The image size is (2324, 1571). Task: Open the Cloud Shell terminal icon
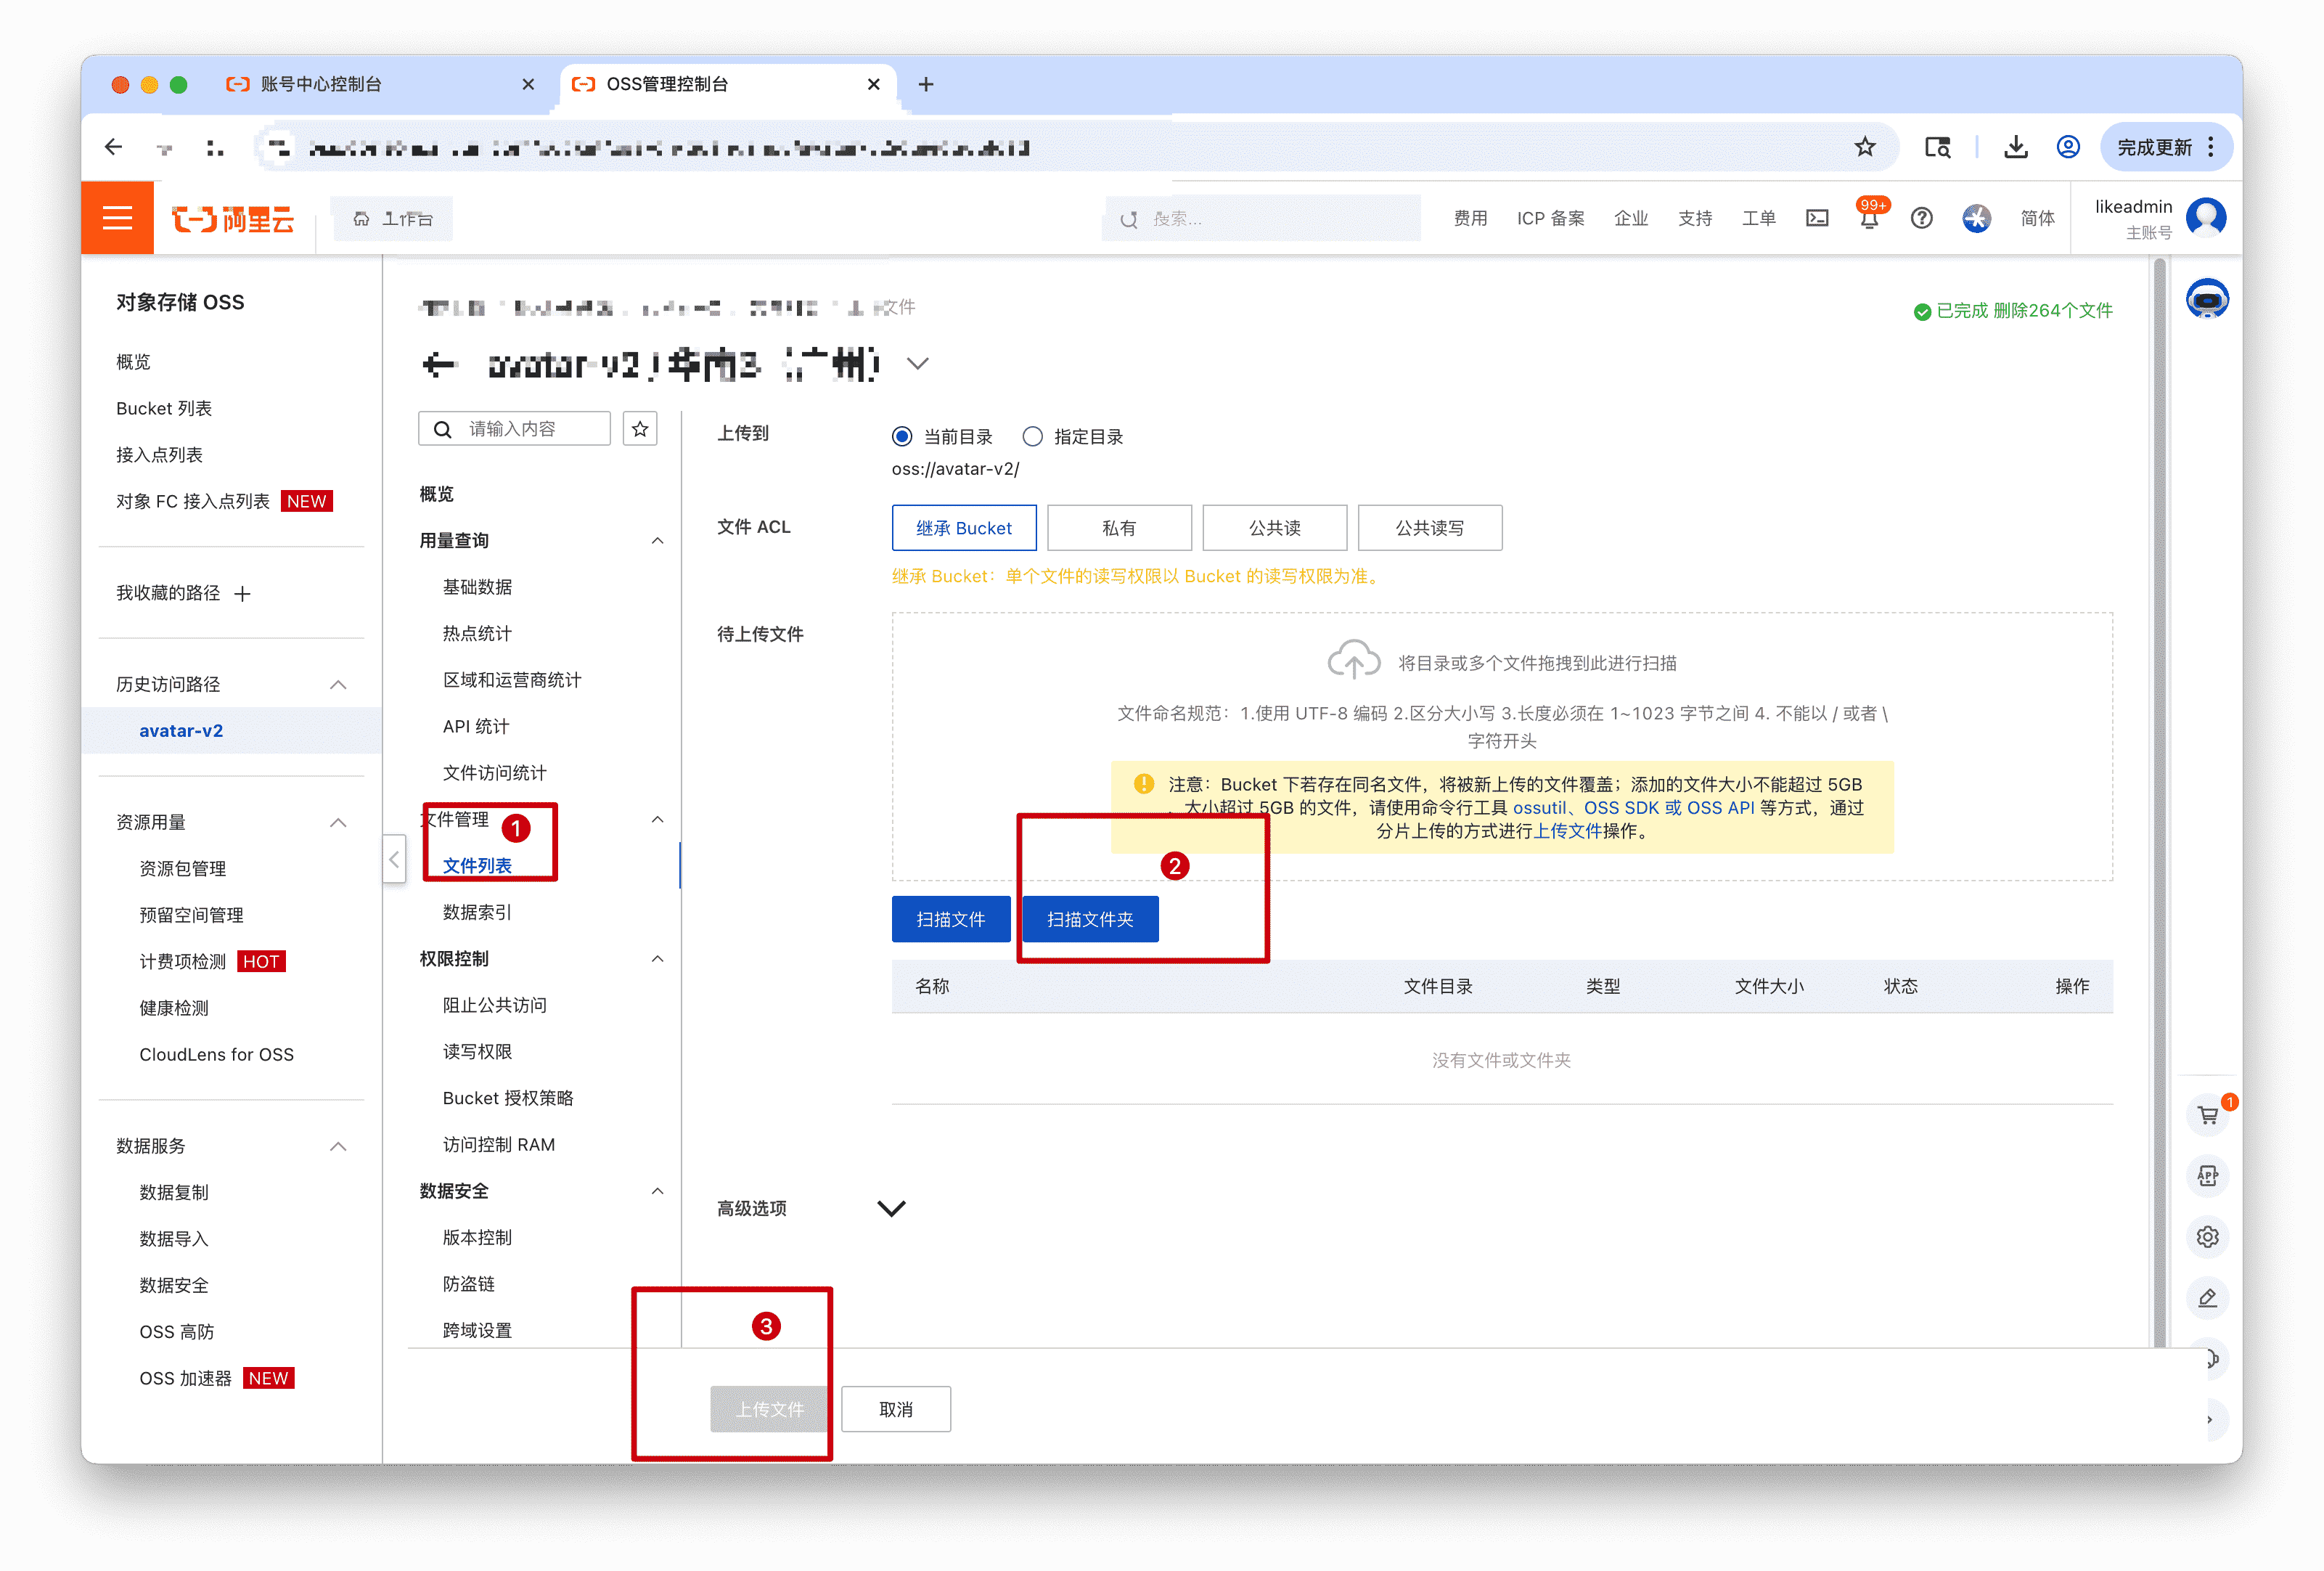1817,218
